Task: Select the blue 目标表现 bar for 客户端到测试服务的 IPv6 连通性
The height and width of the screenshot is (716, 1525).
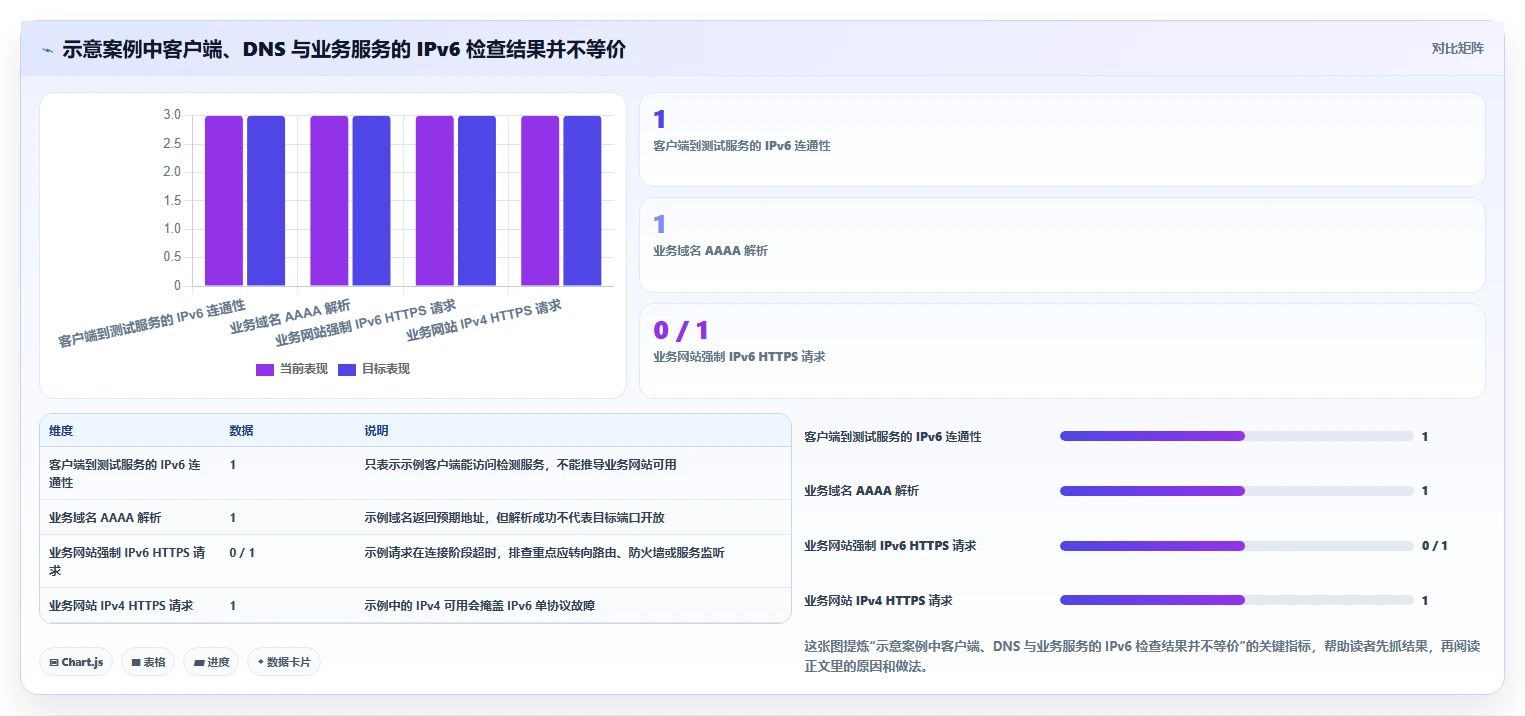Action: click(266, 201)
